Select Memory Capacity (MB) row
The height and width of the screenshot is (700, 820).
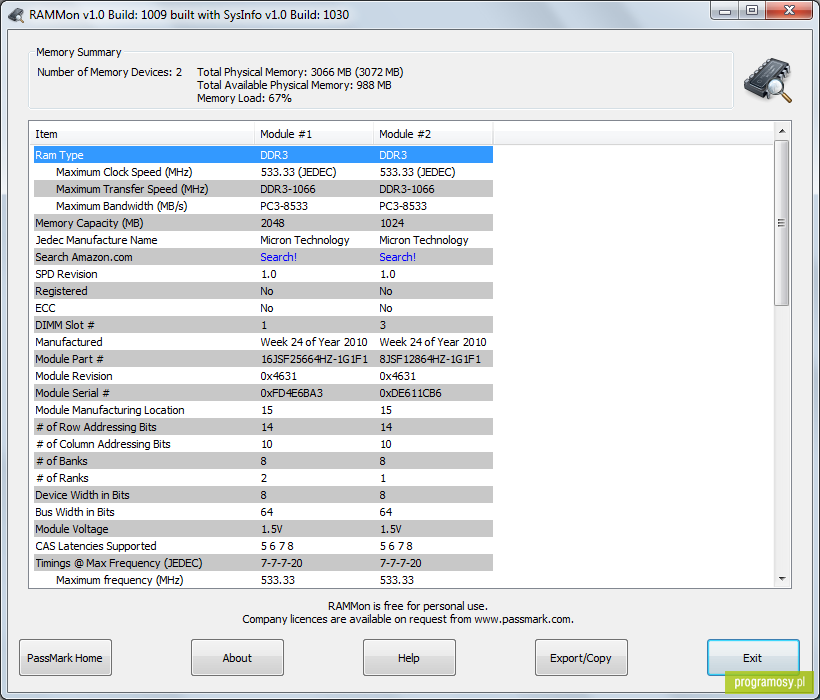[x=264, y=223]
